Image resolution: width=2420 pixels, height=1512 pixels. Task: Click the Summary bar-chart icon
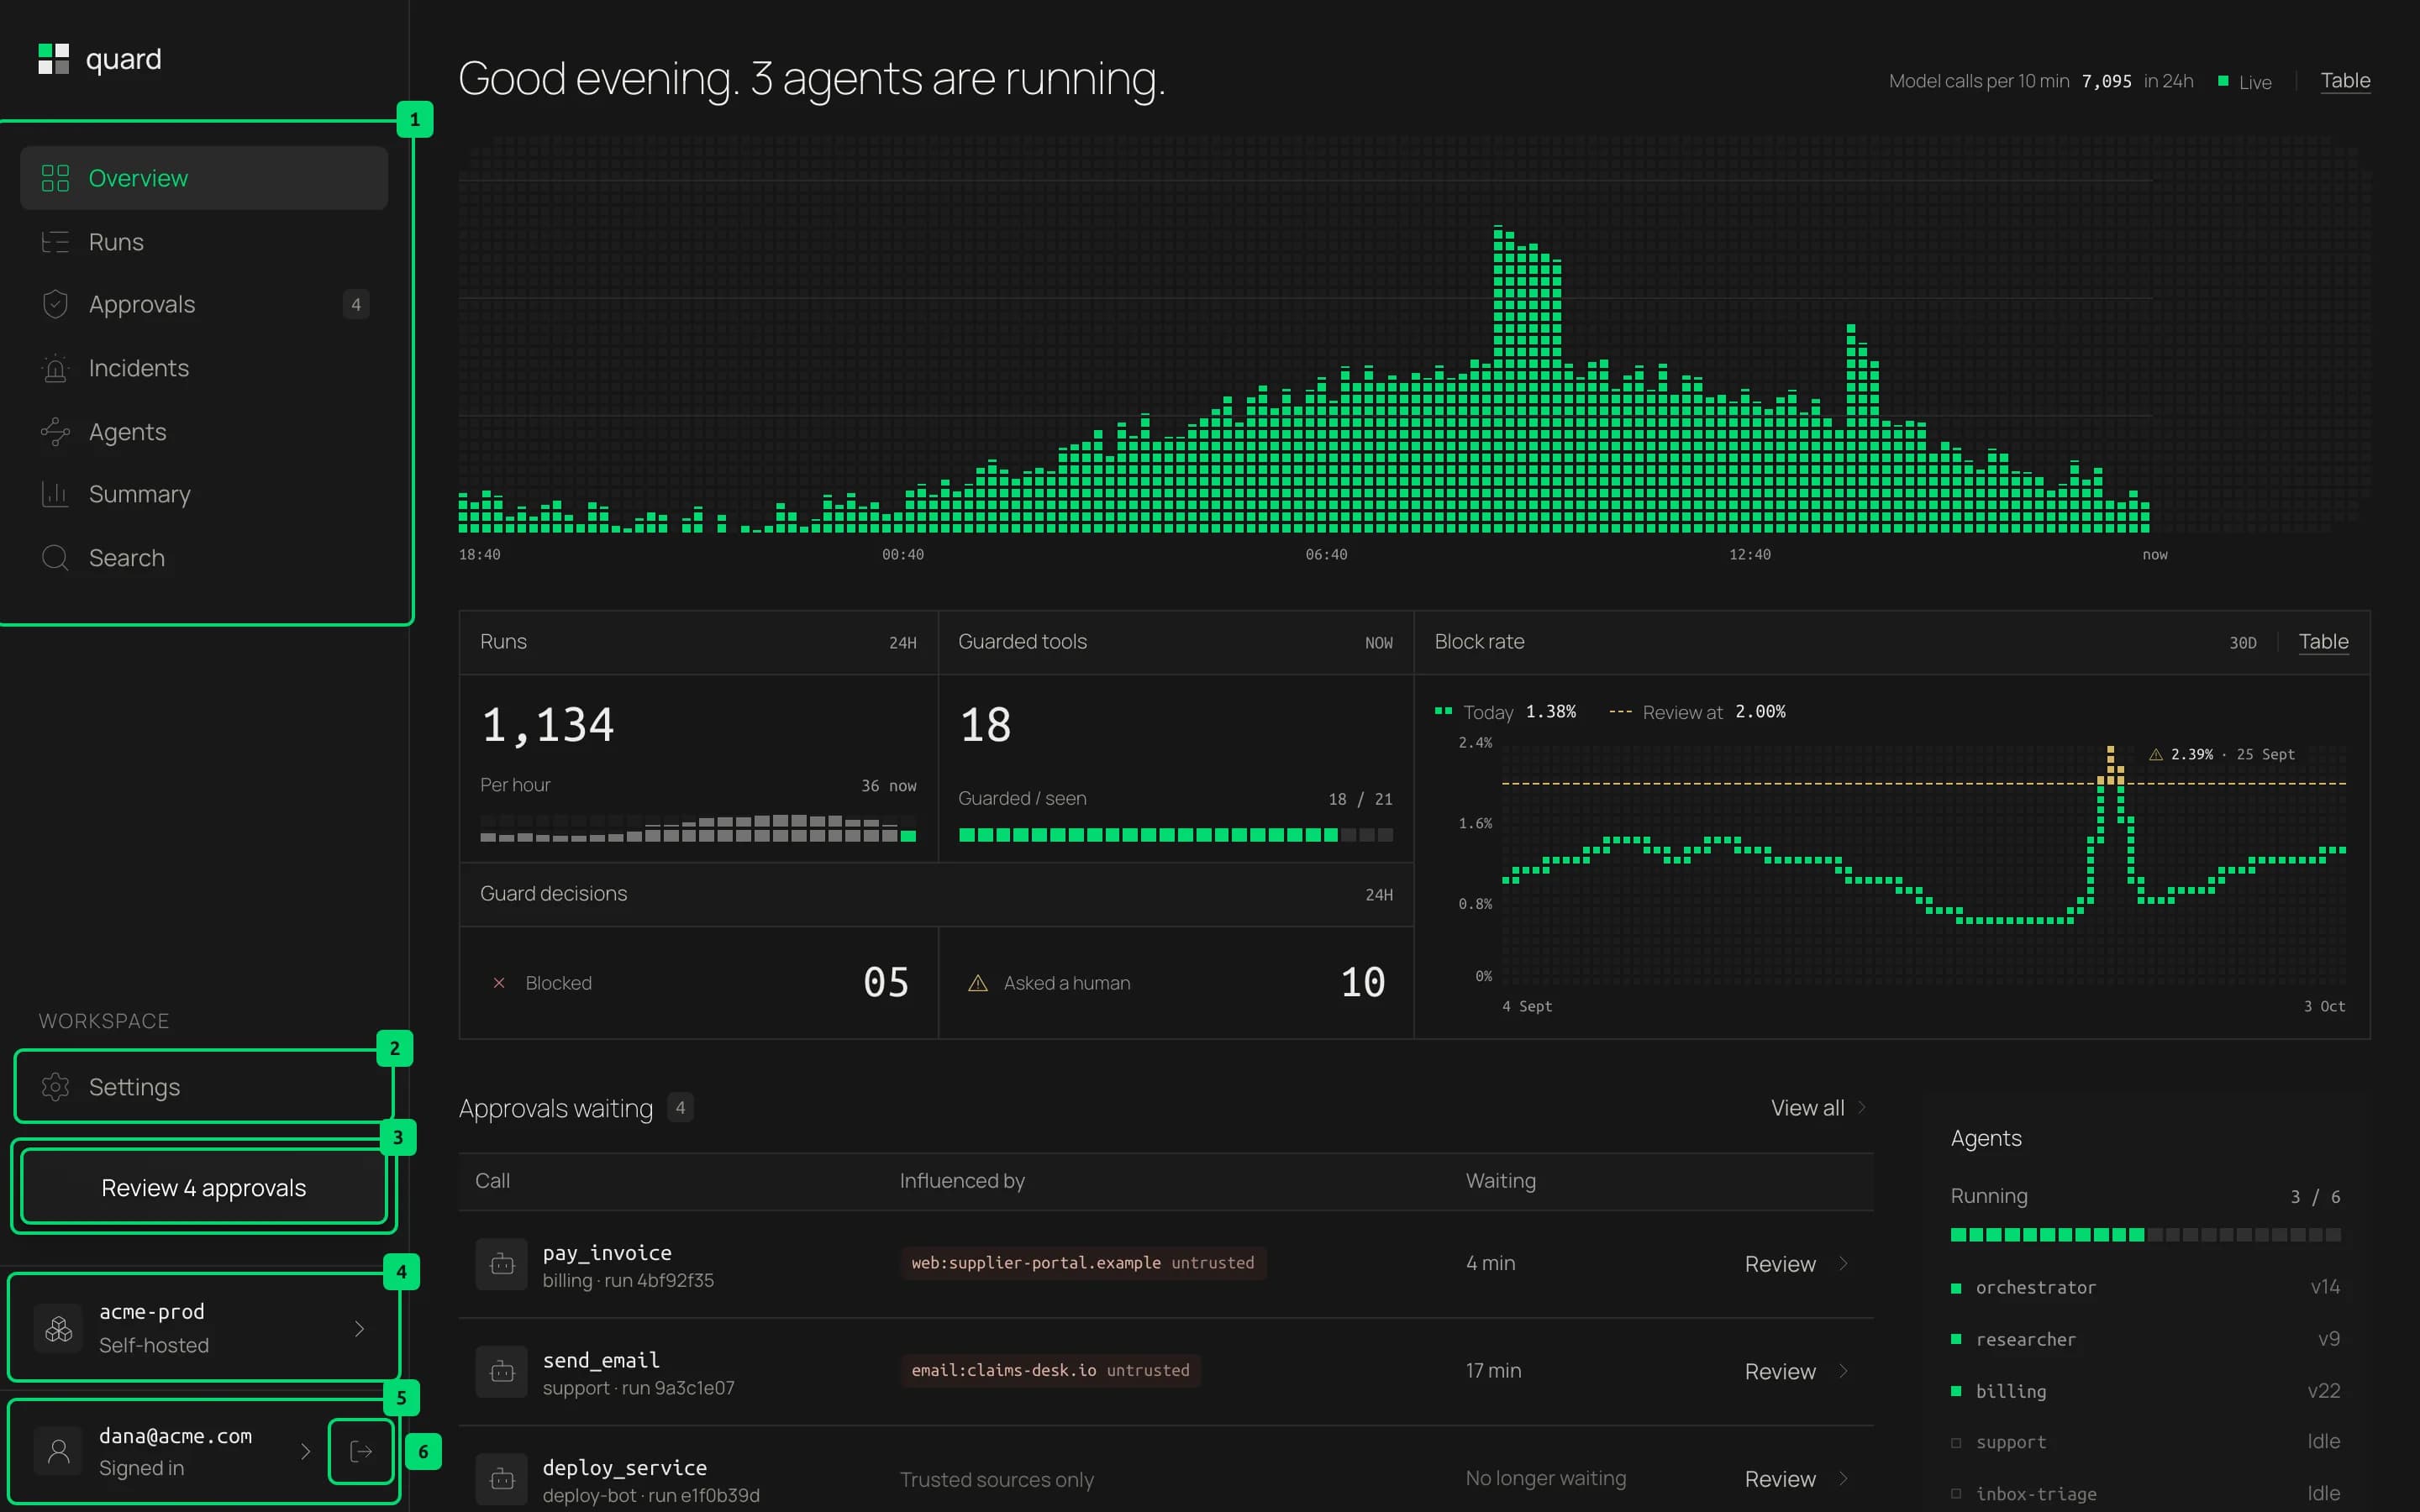click(55, 494)
